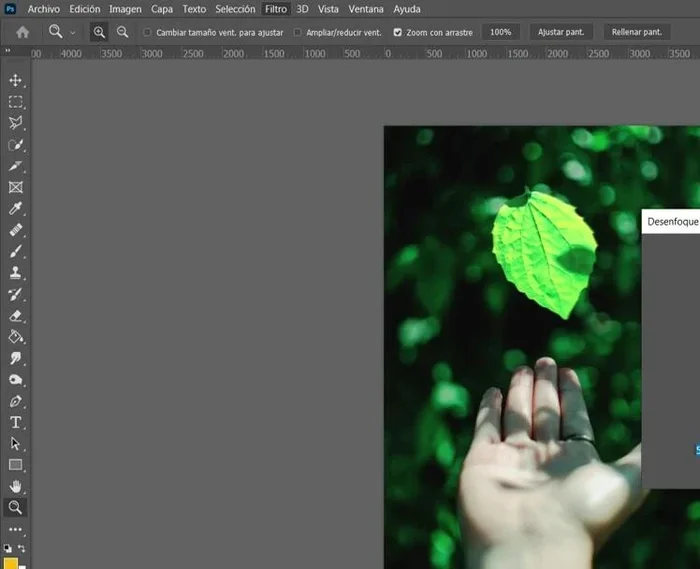700x569 pixels.
Task: Expand the collapsed toolbar double arrow
Action: pyautogui.click(x=8, y=51)
